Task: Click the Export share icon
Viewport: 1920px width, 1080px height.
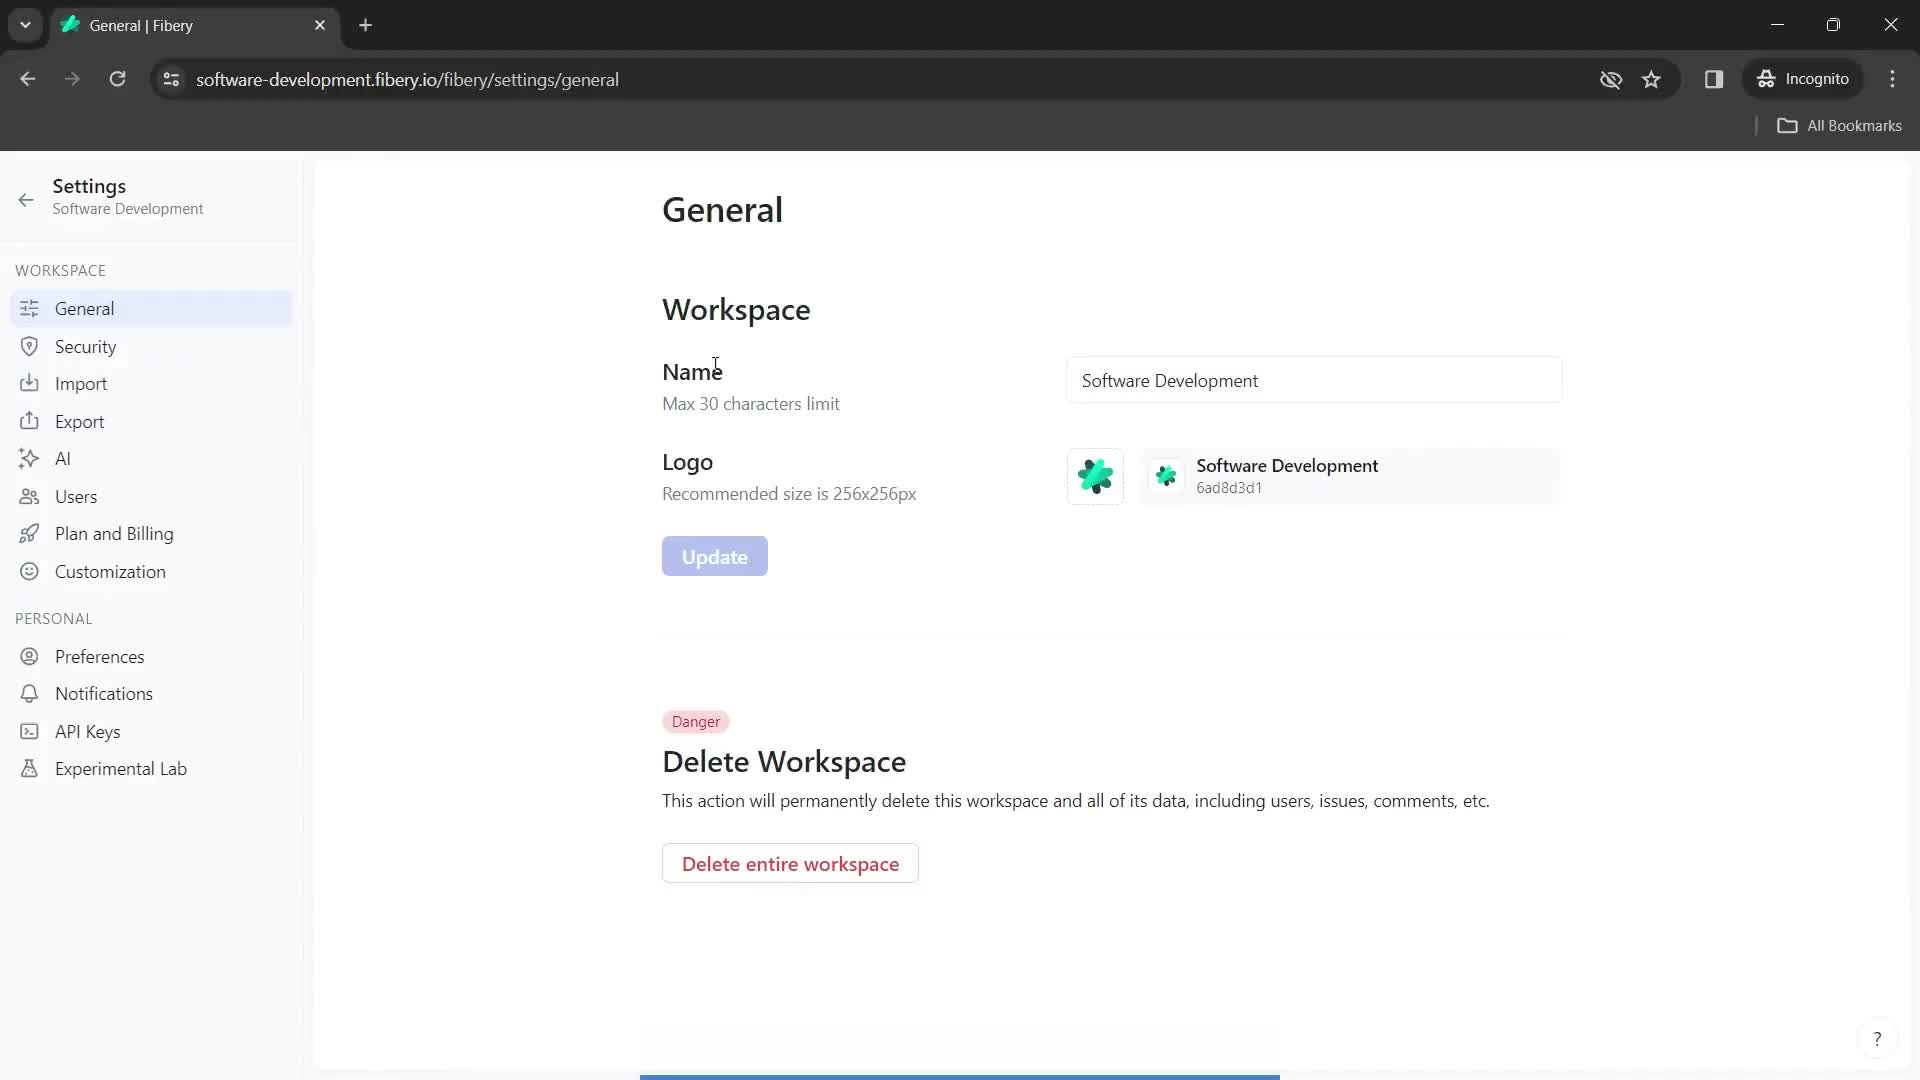Action: [29, 421]
